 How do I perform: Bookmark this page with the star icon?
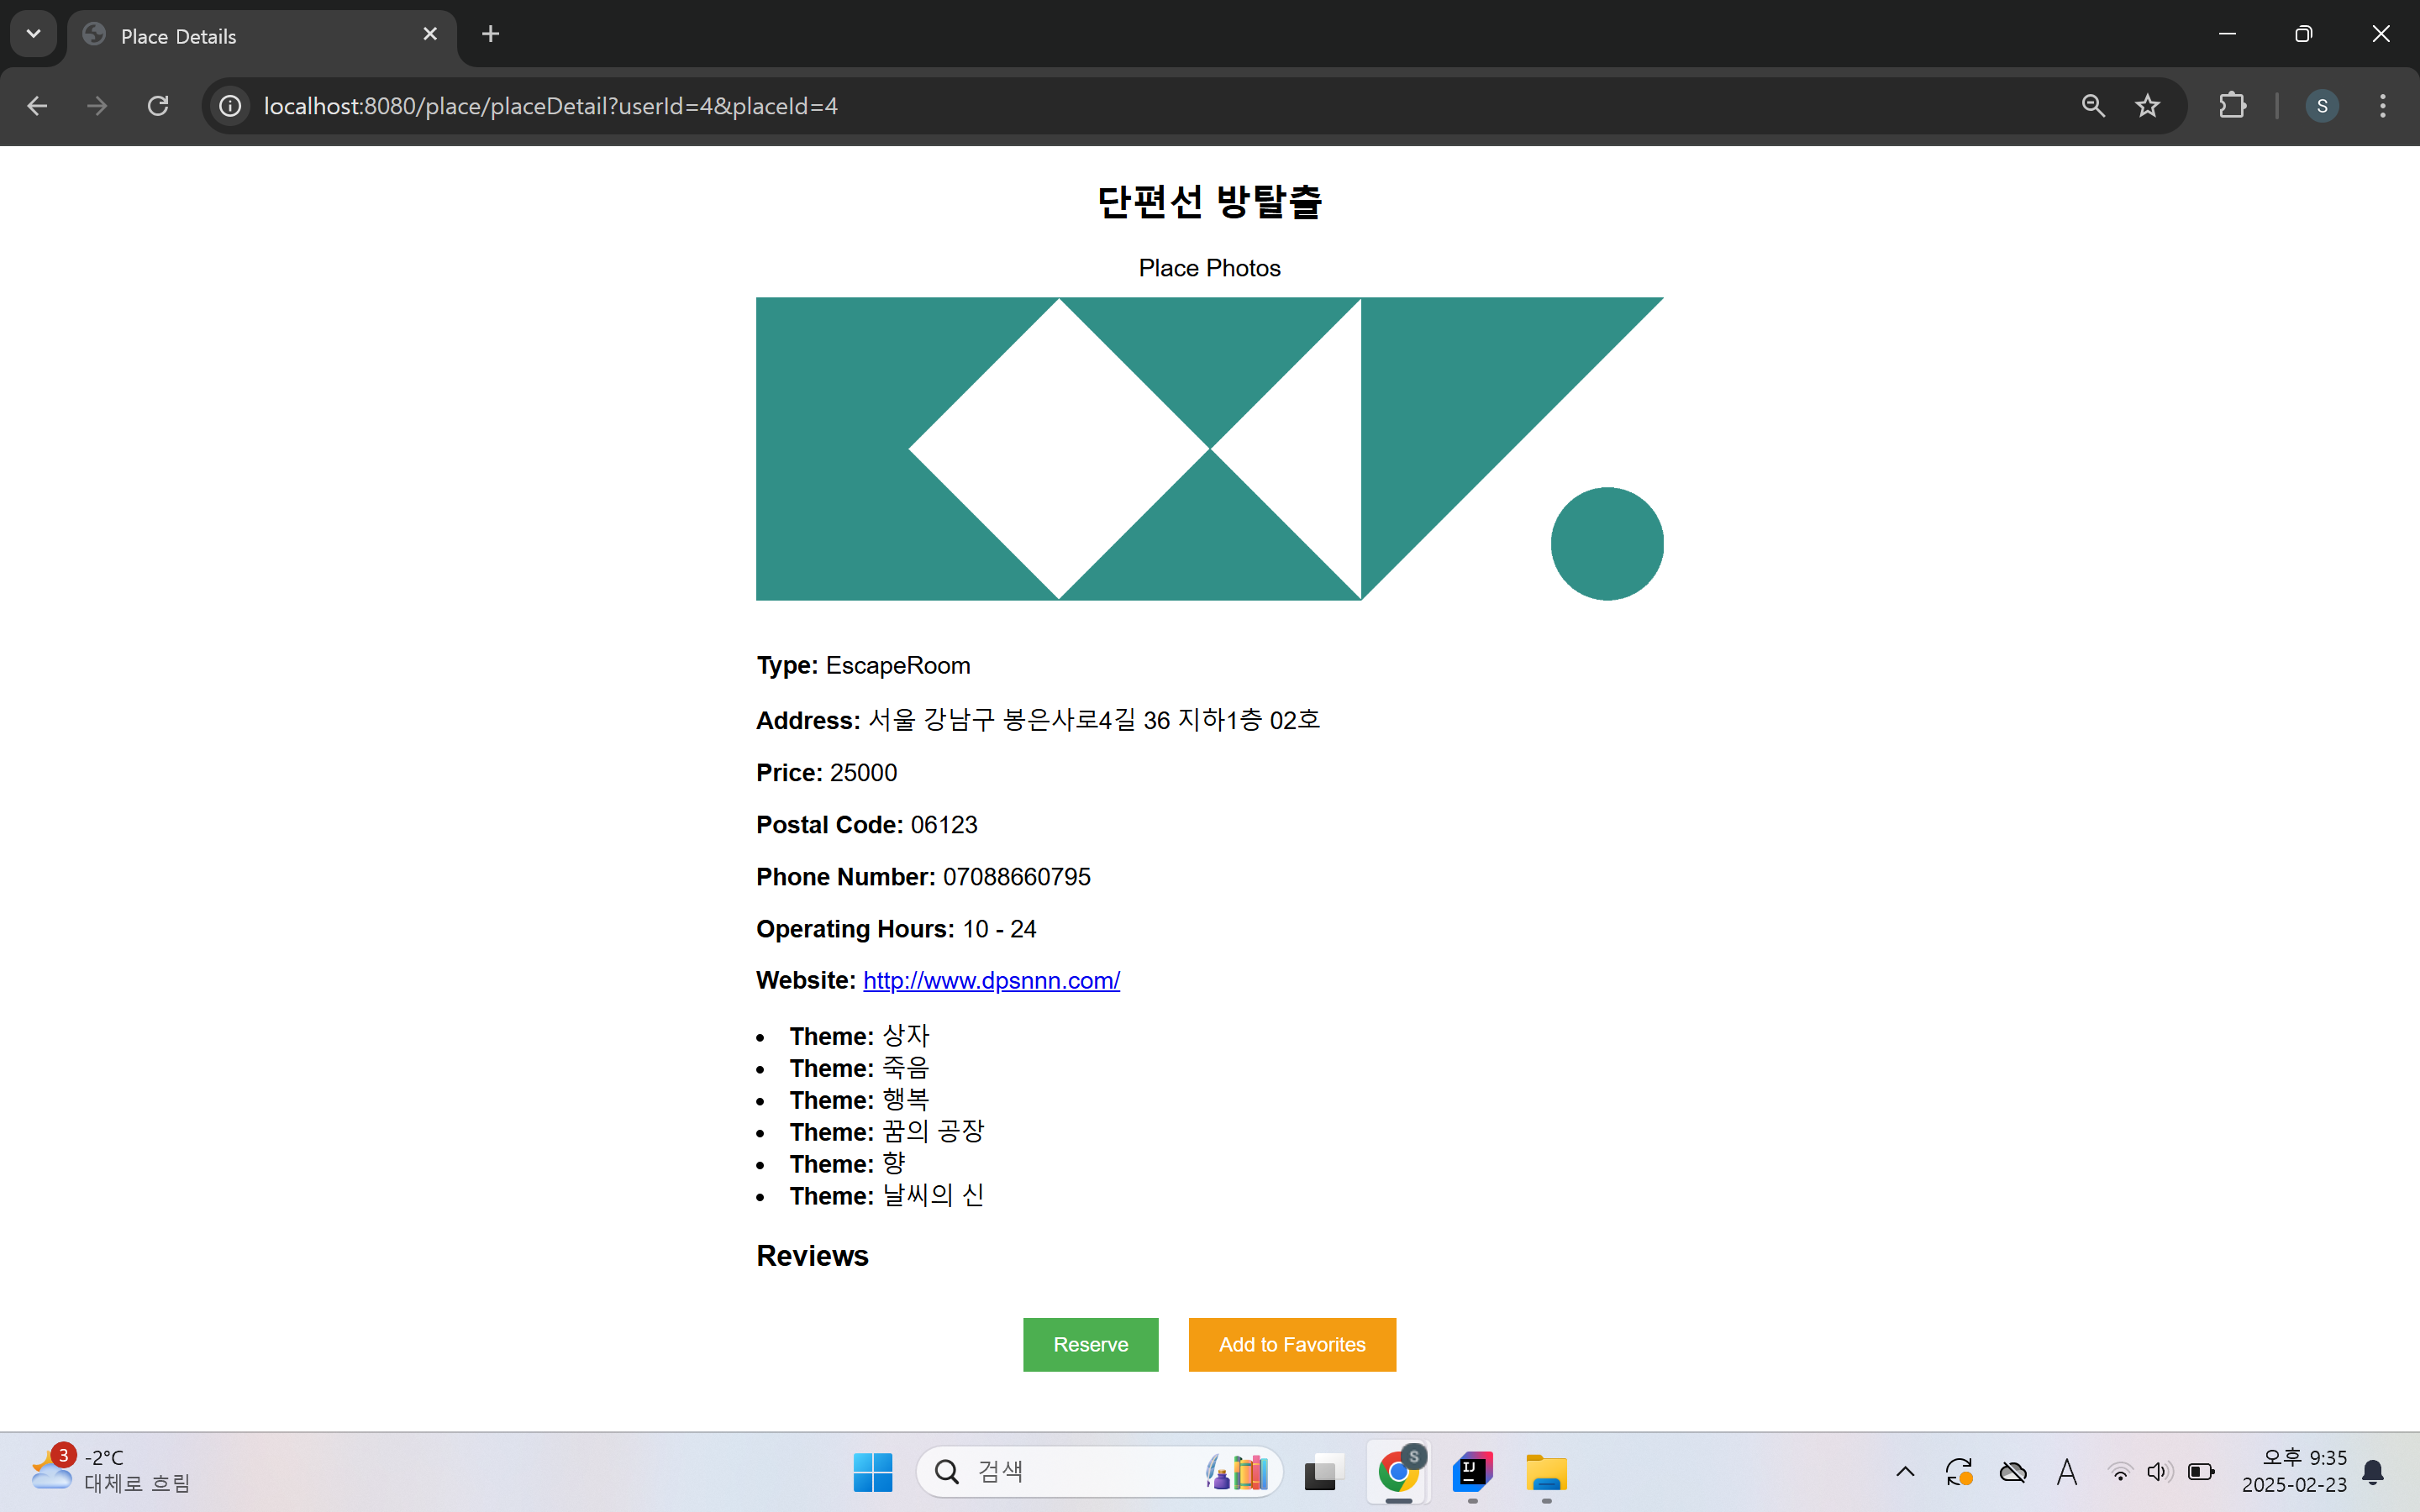2147,106
